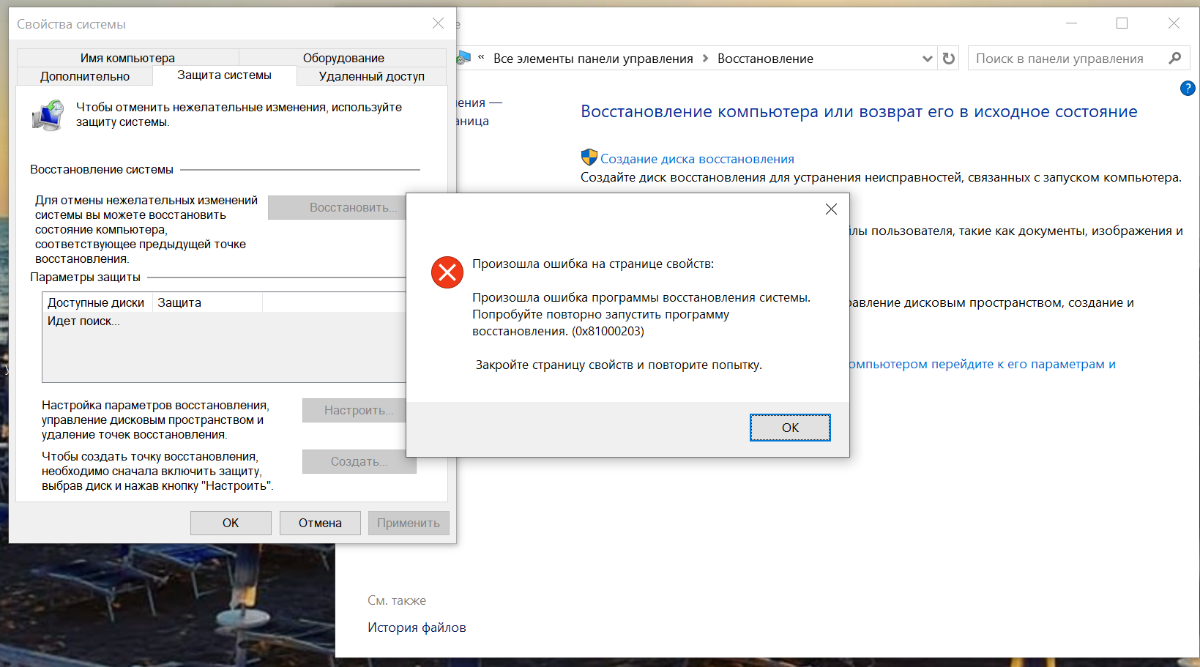Viewport: 1200px width, 667px height.
Task: Click the Защита column header
Action: [x=207, y=302]
